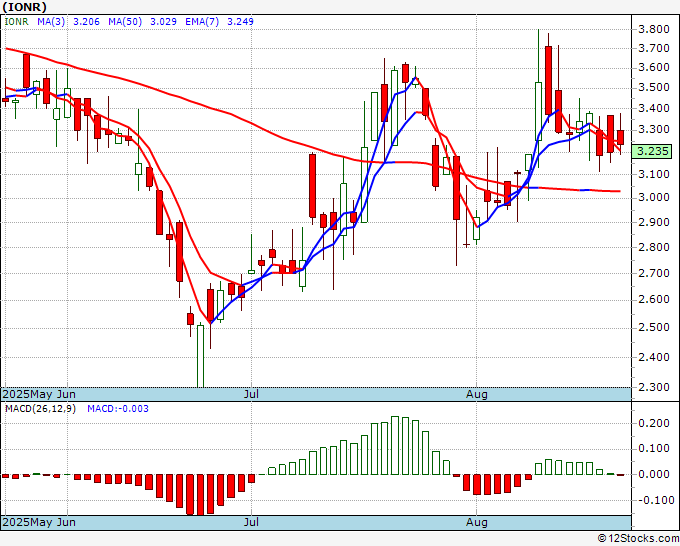Screen dimensions: 680x546
Task: Click the 0.000 MACD axis label
Action: point(654,474)
